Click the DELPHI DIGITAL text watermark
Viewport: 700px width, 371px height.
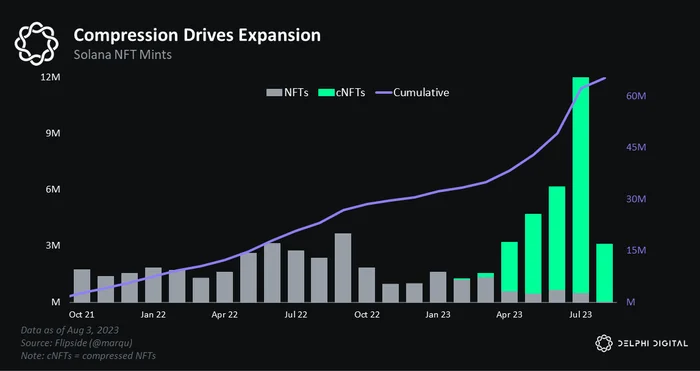pyautogui.click(x=653, y=343)
